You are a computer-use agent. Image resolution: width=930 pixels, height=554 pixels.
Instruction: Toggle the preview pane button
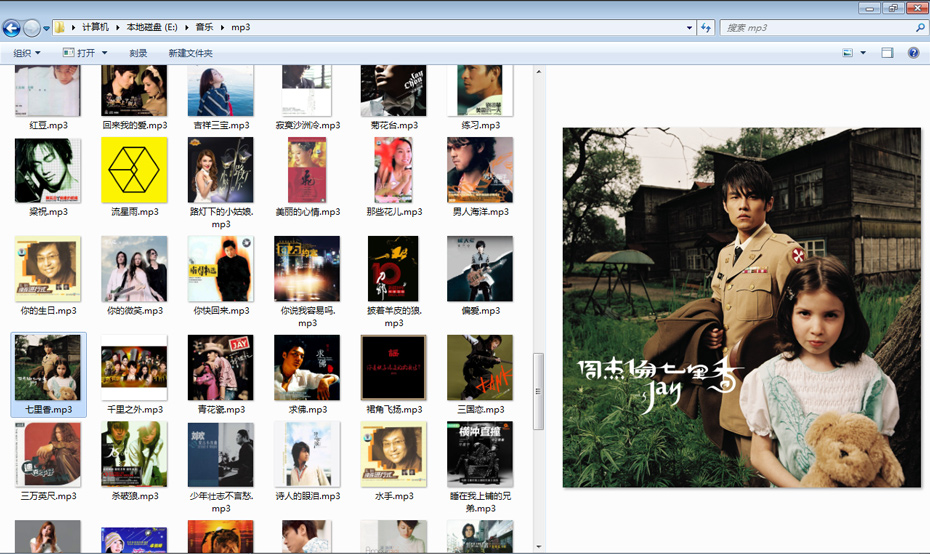pos(887,53)
